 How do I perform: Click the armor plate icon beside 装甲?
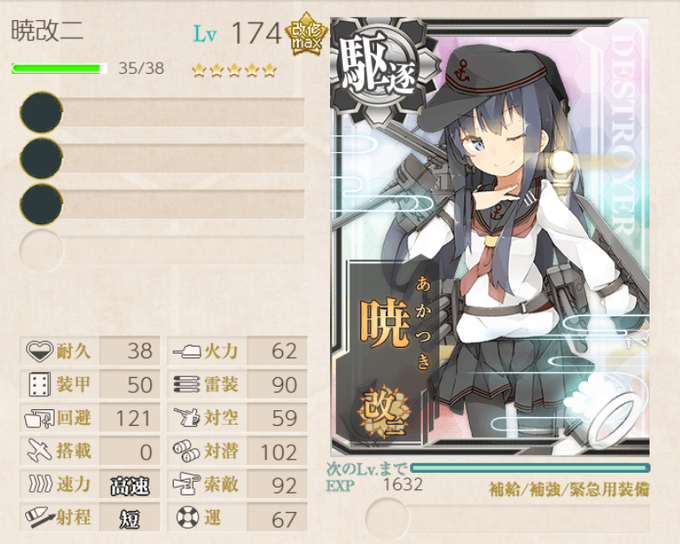coord(39,384)
